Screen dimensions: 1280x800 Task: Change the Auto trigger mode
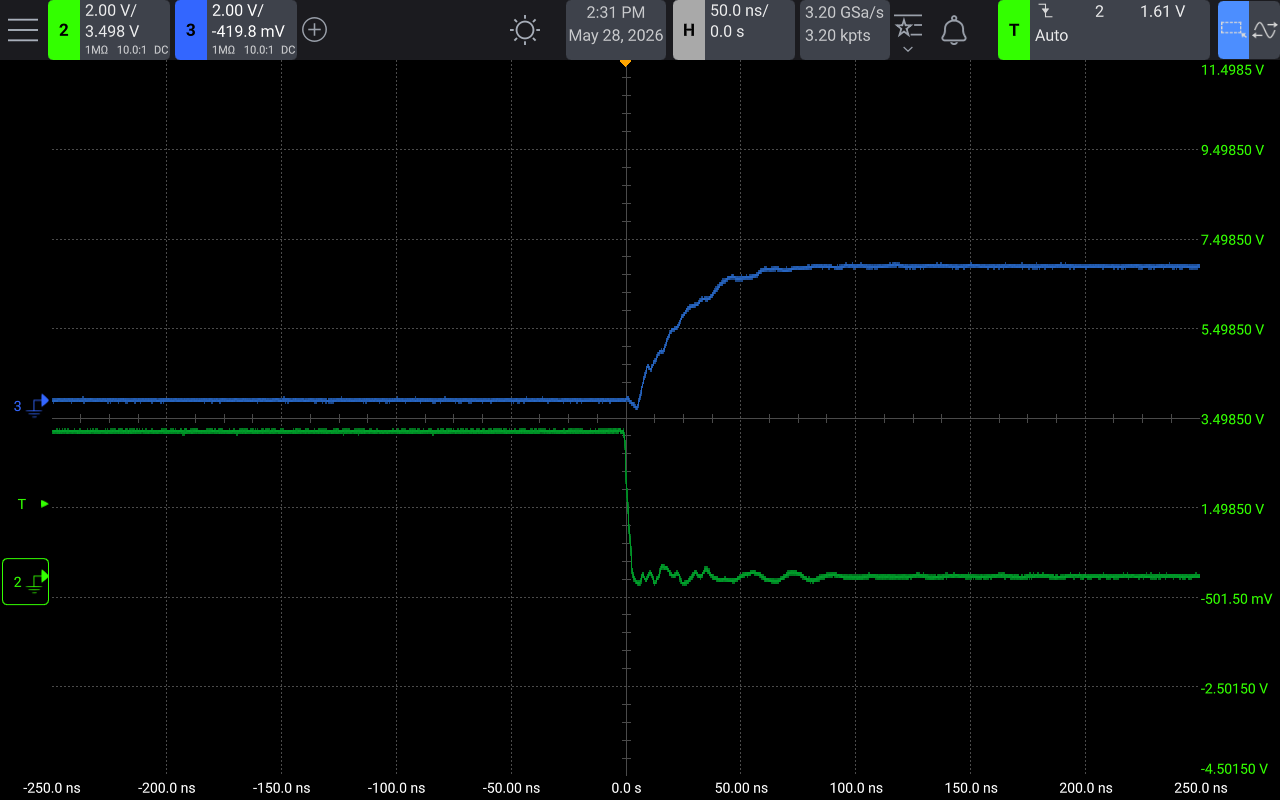point(1052,35)
